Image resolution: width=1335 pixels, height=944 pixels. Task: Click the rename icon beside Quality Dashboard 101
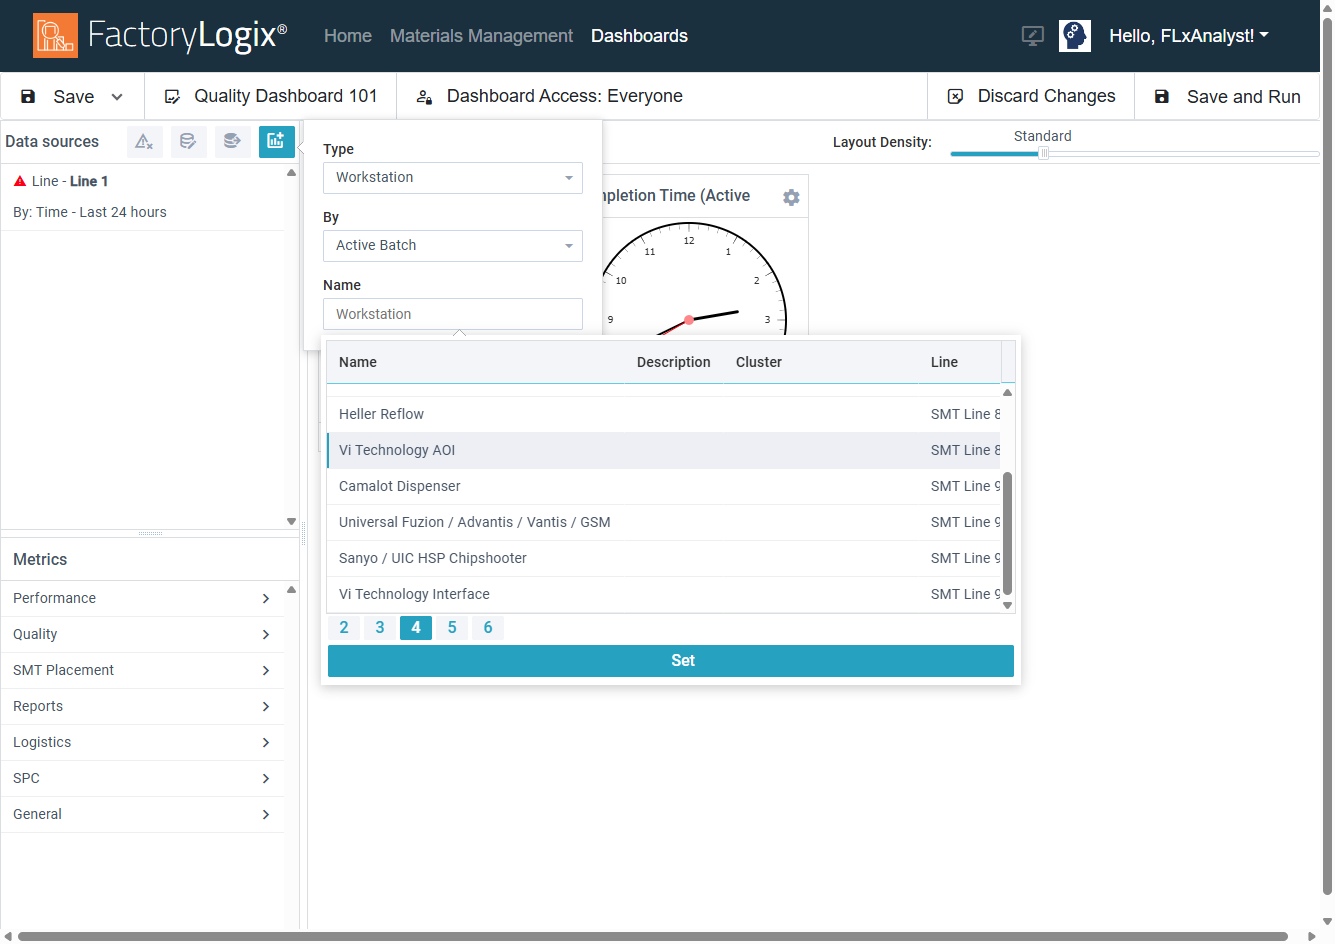click(173, 96)
